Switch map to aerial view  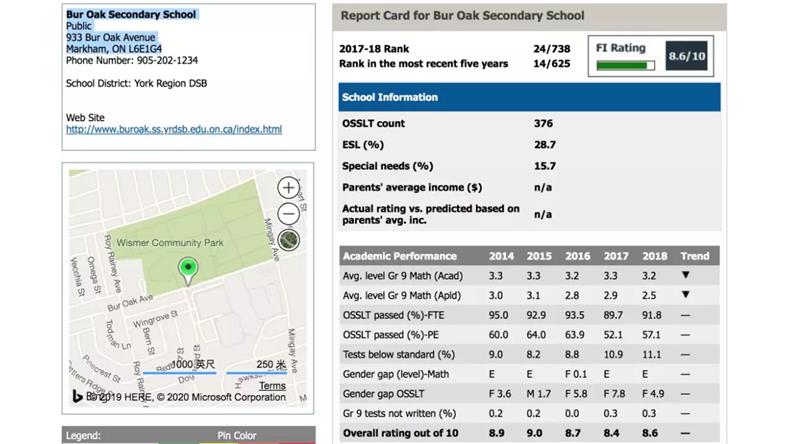pyautogui.click(x=289, y=239)
